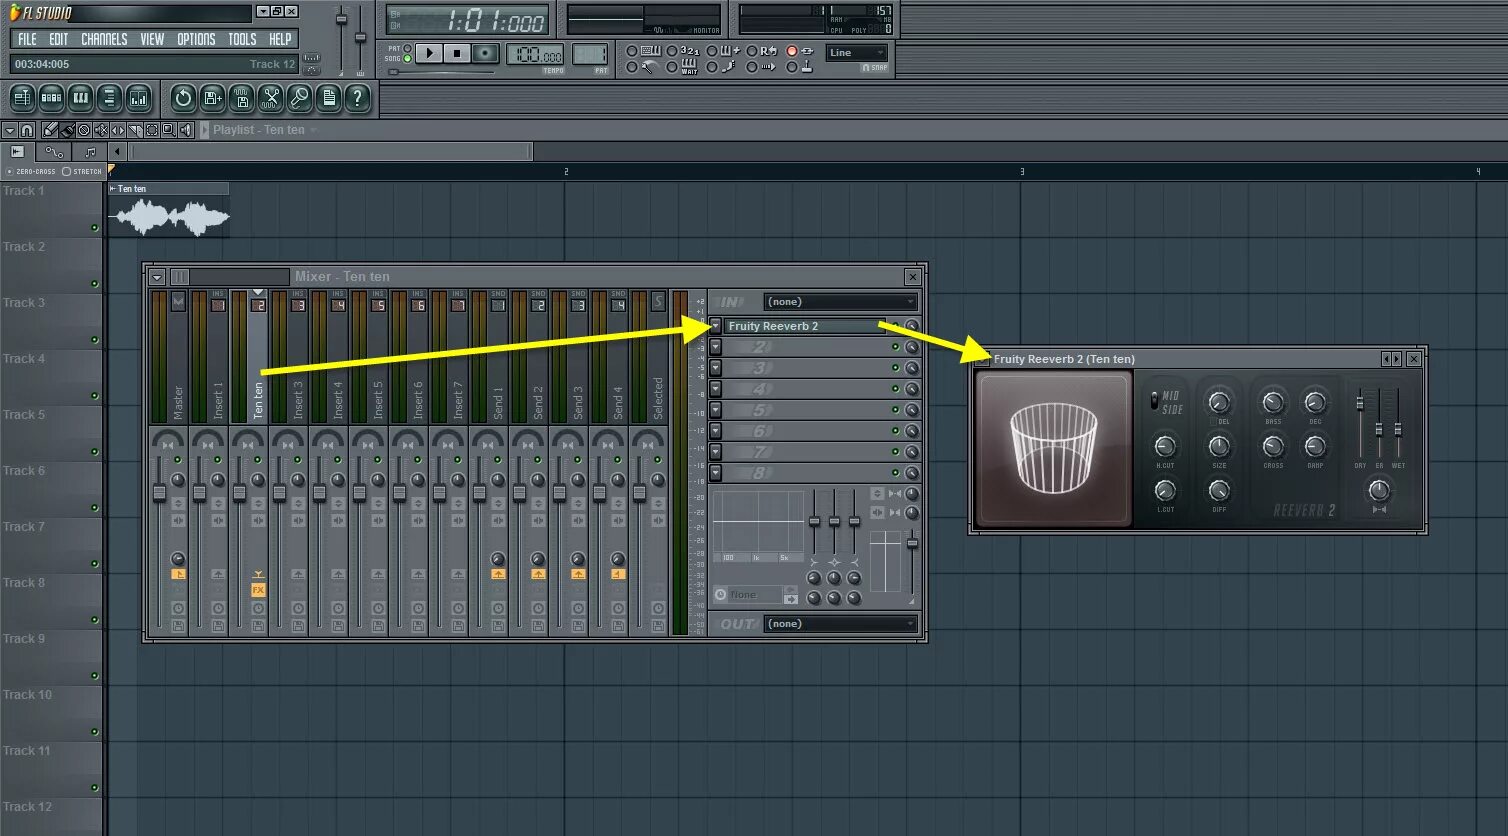
Task: Toggle the Mid/Side switch in Reeverb 2
Action: click(x=1155, y=401)
